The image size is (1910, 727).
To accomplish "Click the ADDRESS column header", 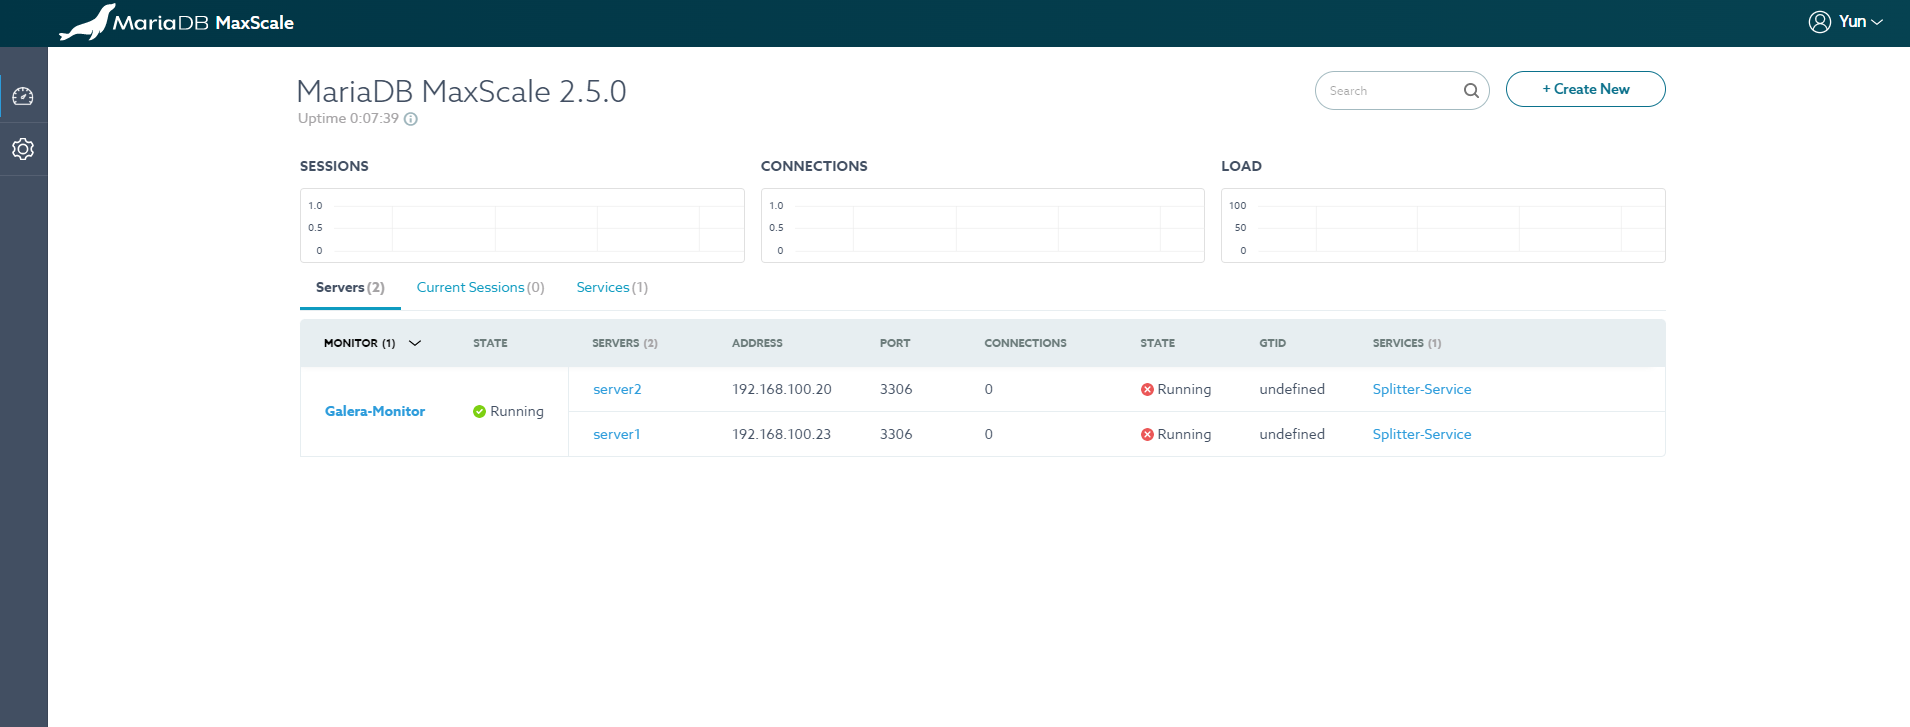I will point(757,343).
